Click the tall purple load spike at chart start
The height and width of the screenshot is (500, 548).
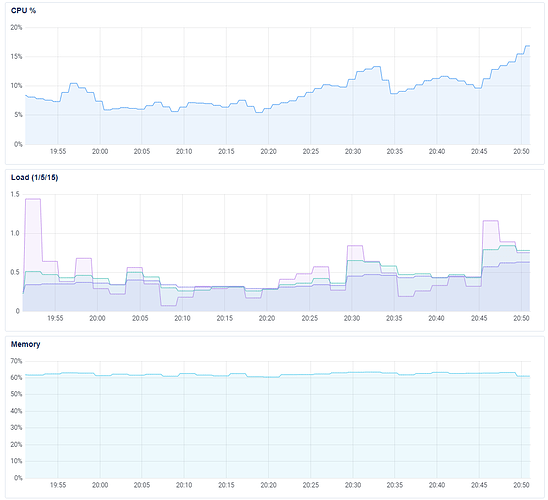coord(33,199)
